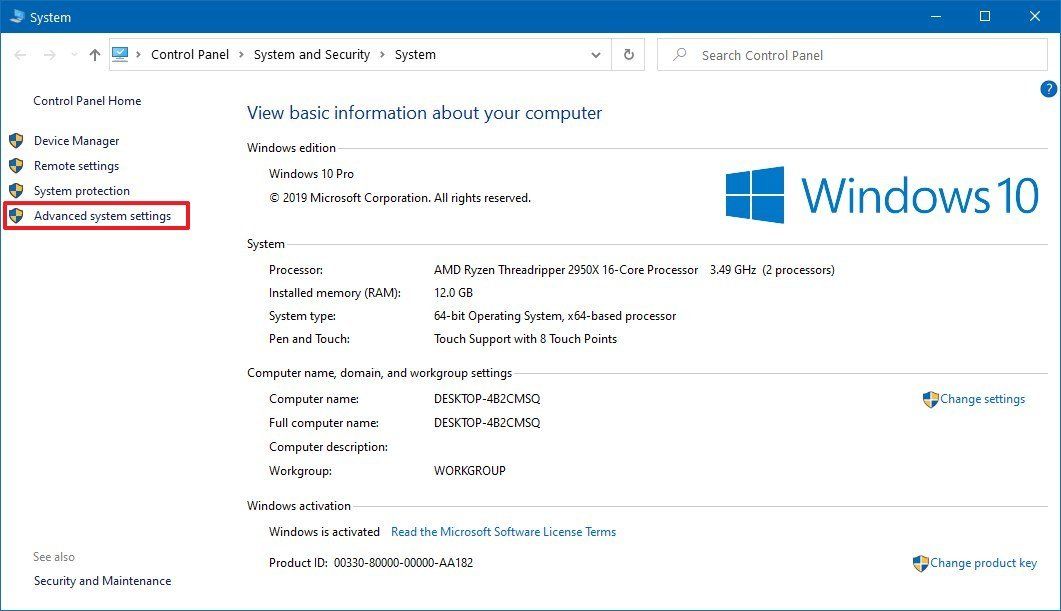Click the Back navigation arrow
The height and width of the screenshot is (611, 1061).
click(20, 55)
